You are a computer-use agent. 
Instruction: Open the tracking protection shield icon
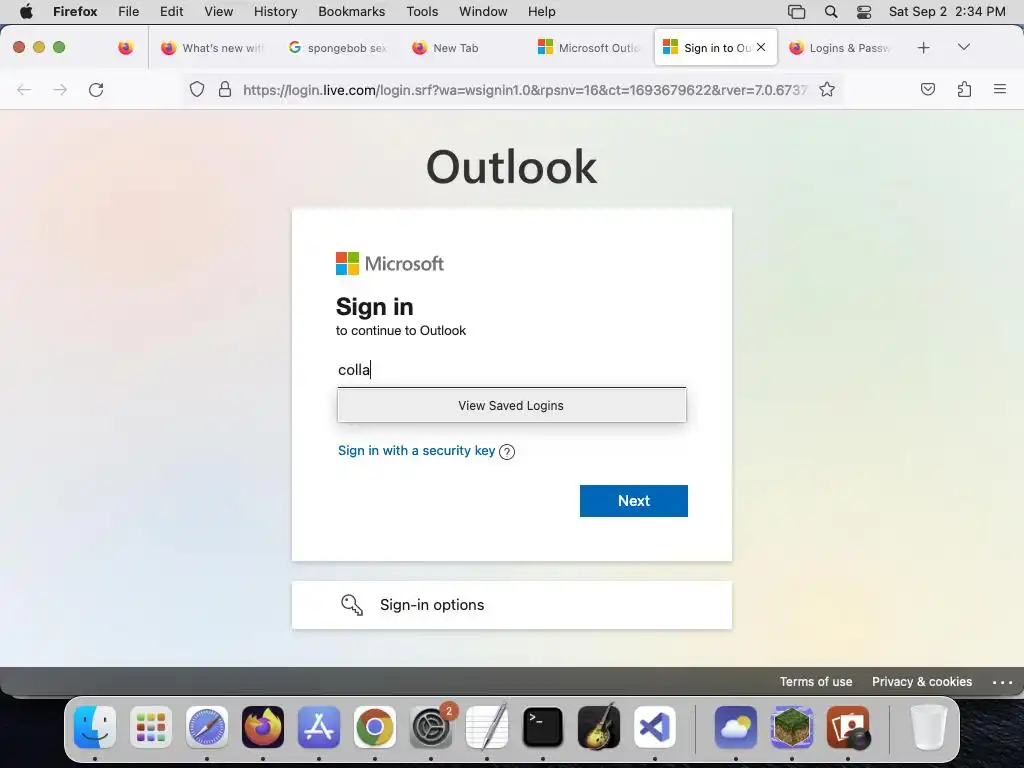[197, 89]
